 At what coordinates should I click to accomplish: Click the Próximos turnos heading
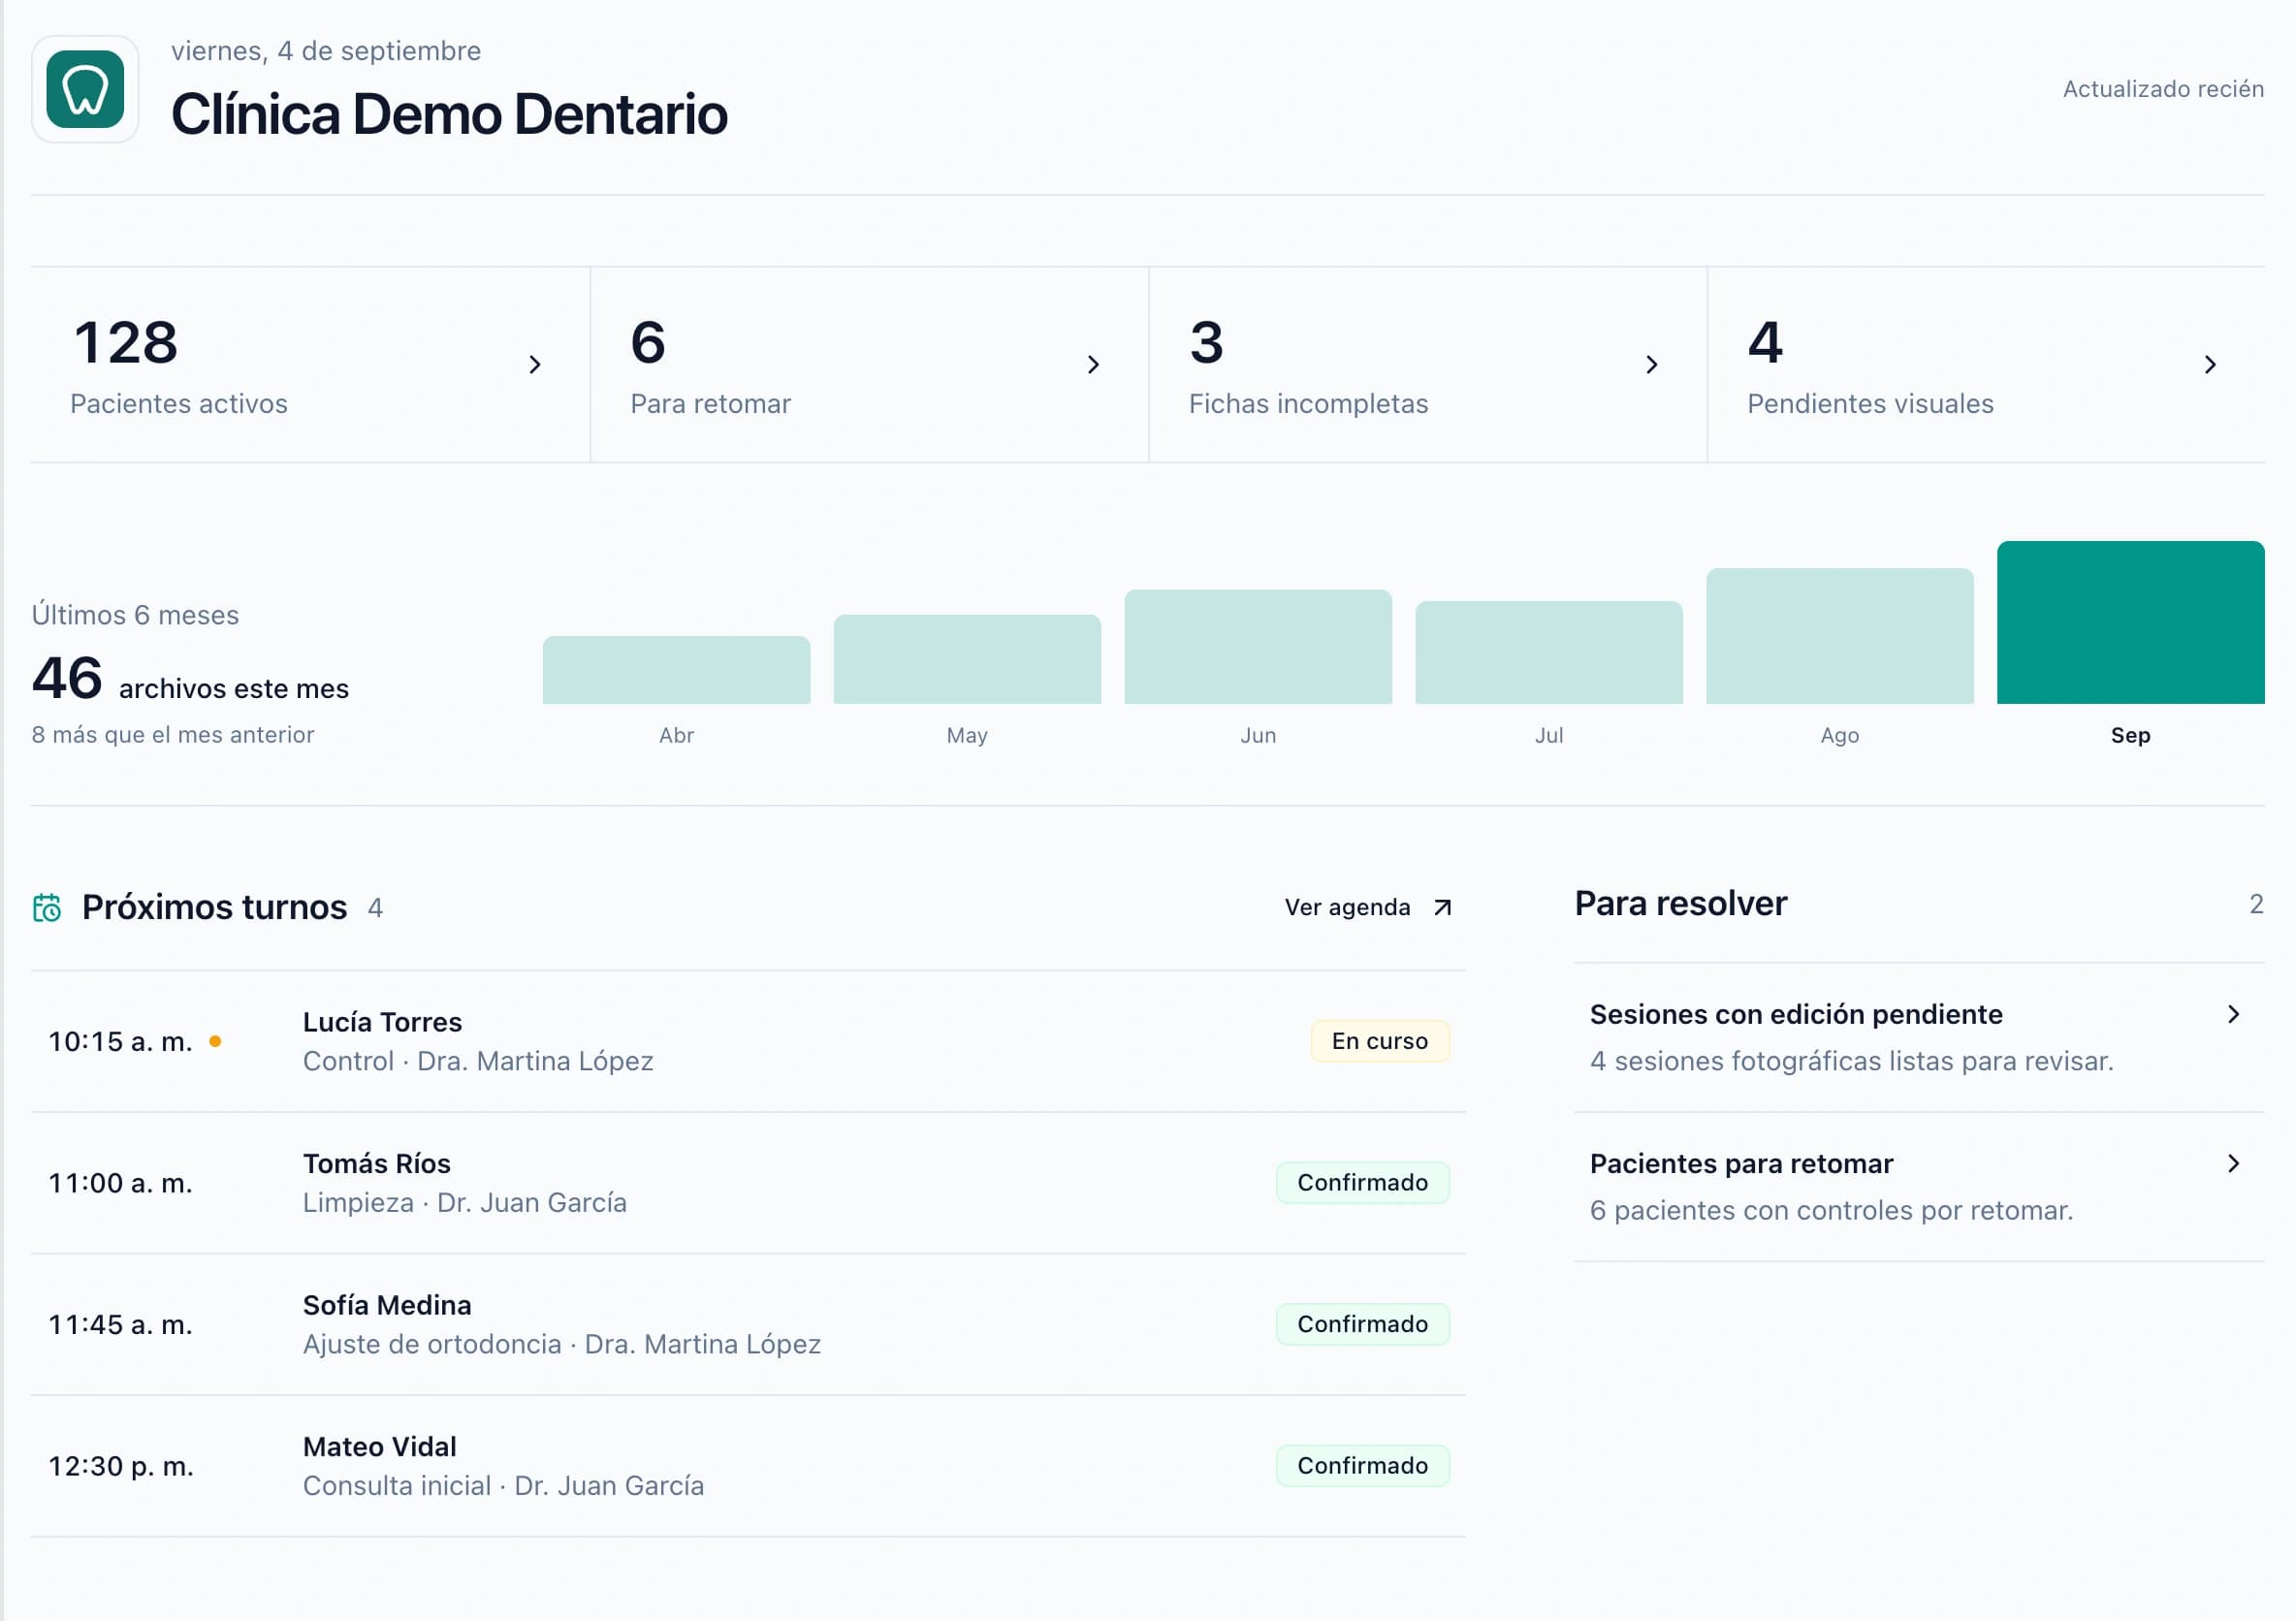pyautogui.click(x=214, y=907)
